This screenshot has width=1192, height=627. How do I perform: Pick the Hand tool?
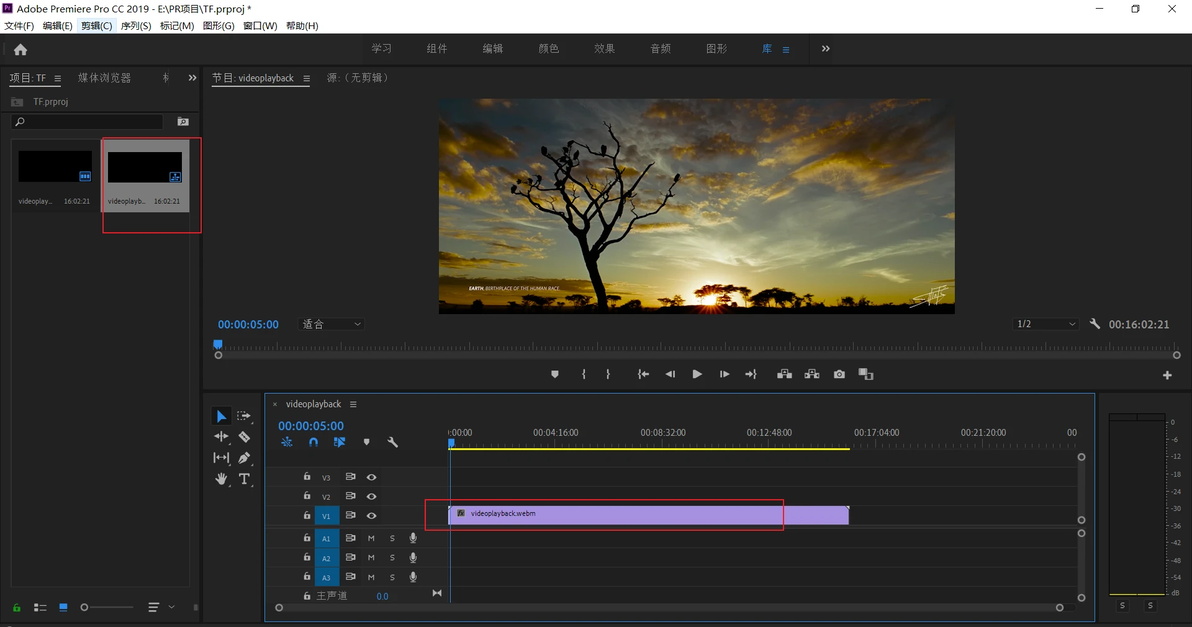[221, 479]
